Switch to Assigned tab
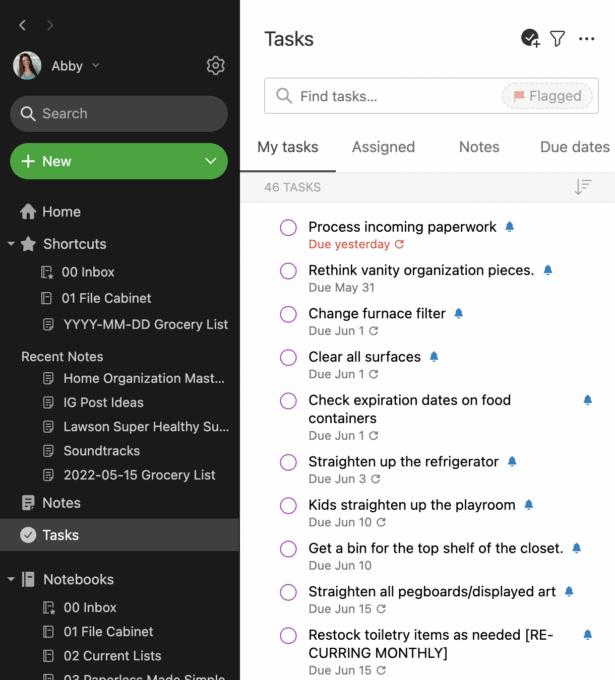 pyautogui.click(x=383, y=147)
